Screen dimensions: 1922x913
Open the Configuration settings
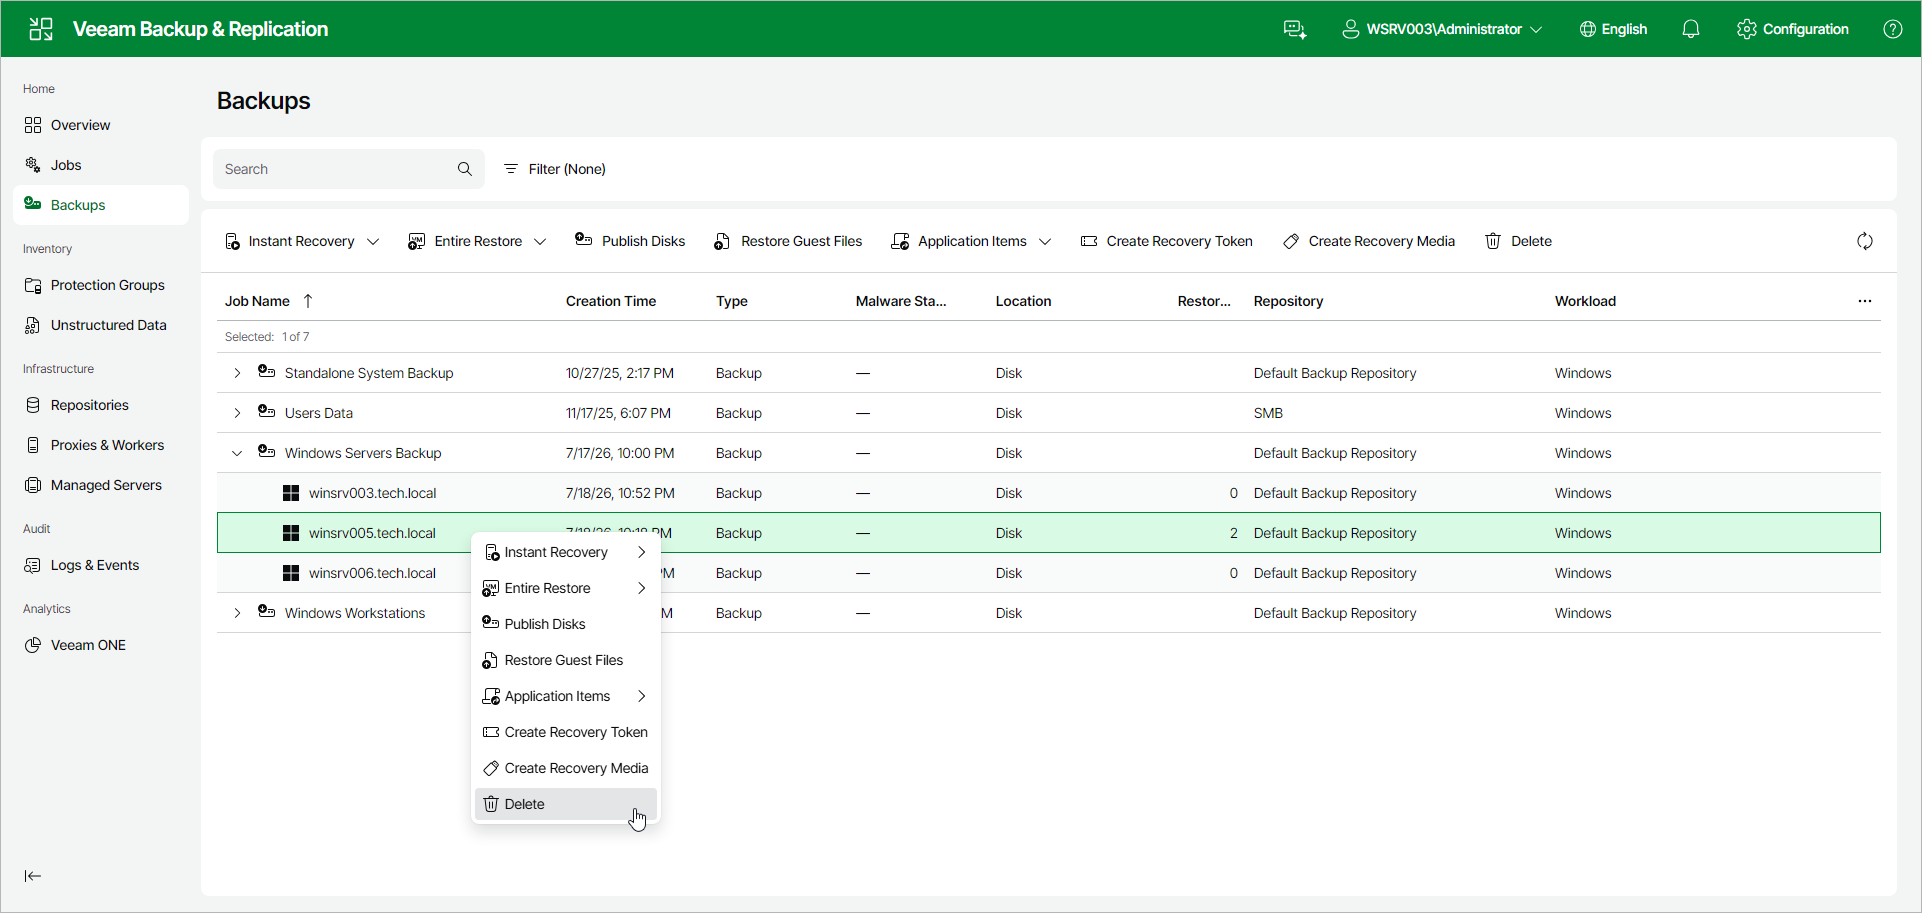pyautogui.click(x=1793, y=29)
